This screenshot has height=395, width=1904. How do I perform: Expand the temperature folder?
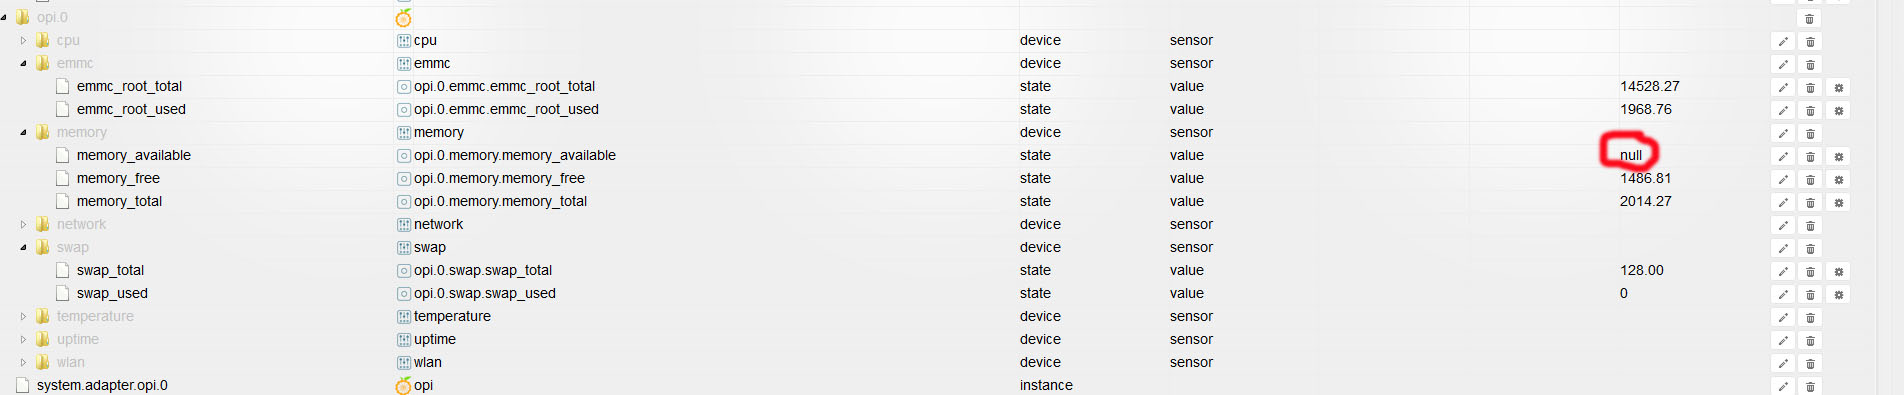click(x=24, y=317)
